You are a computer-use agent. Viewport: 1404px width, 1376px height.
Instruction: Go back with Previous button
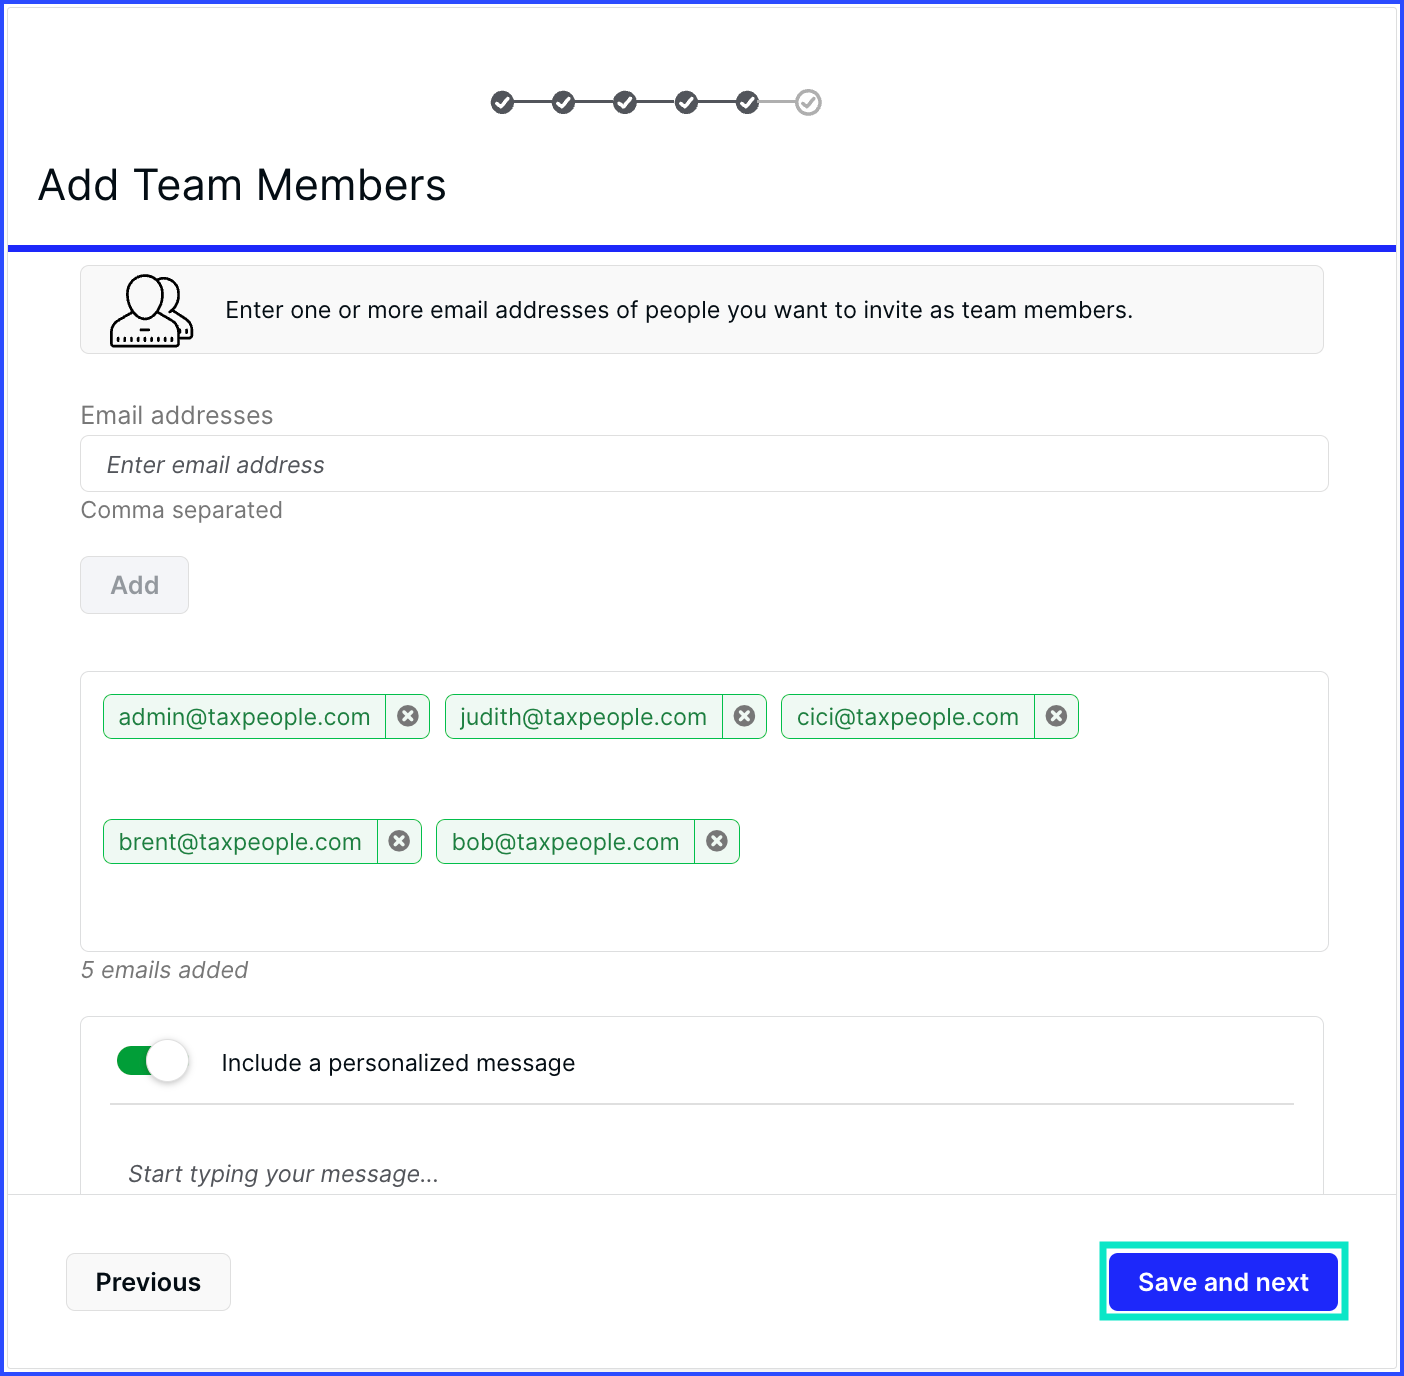pos(148,1282)
